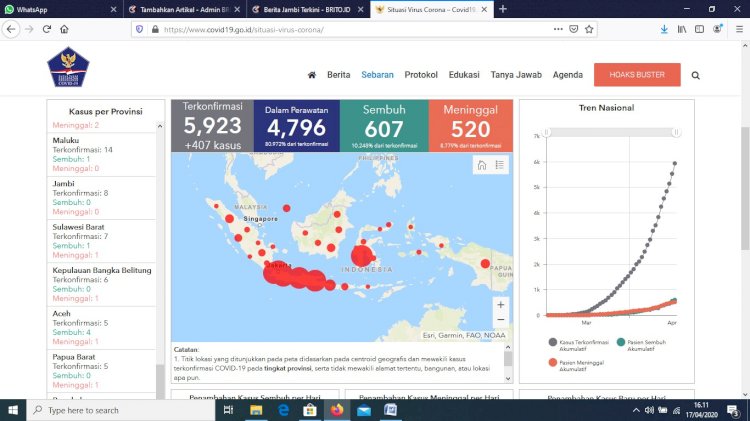The height and width of the screenshot is (421, 750).
Task: Select the Maluku province entry
Action: click(102, 154)
